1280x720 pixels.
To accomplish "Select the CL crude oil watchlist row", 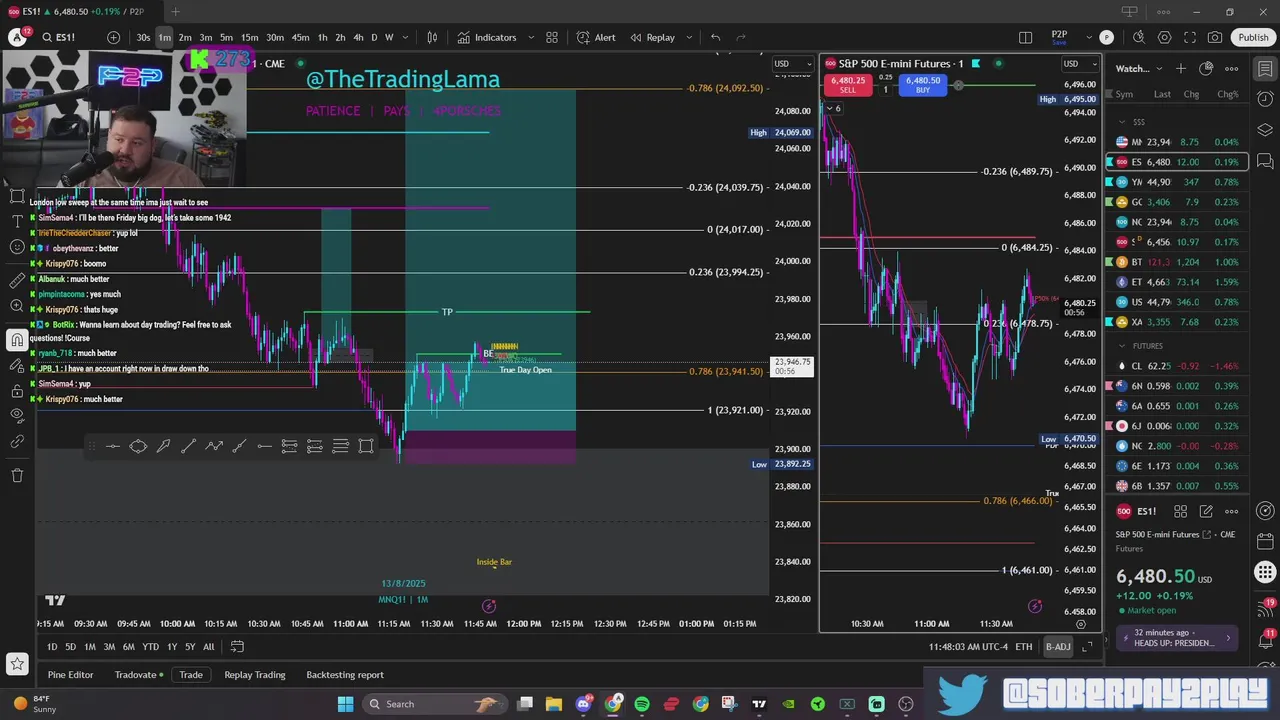I will click(x=1177, y=366).
